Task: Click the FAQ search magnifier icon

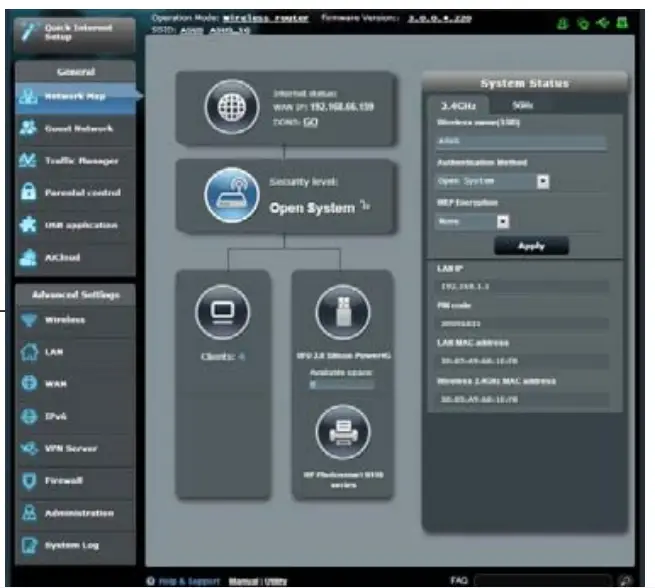Action: click(626, 580)
